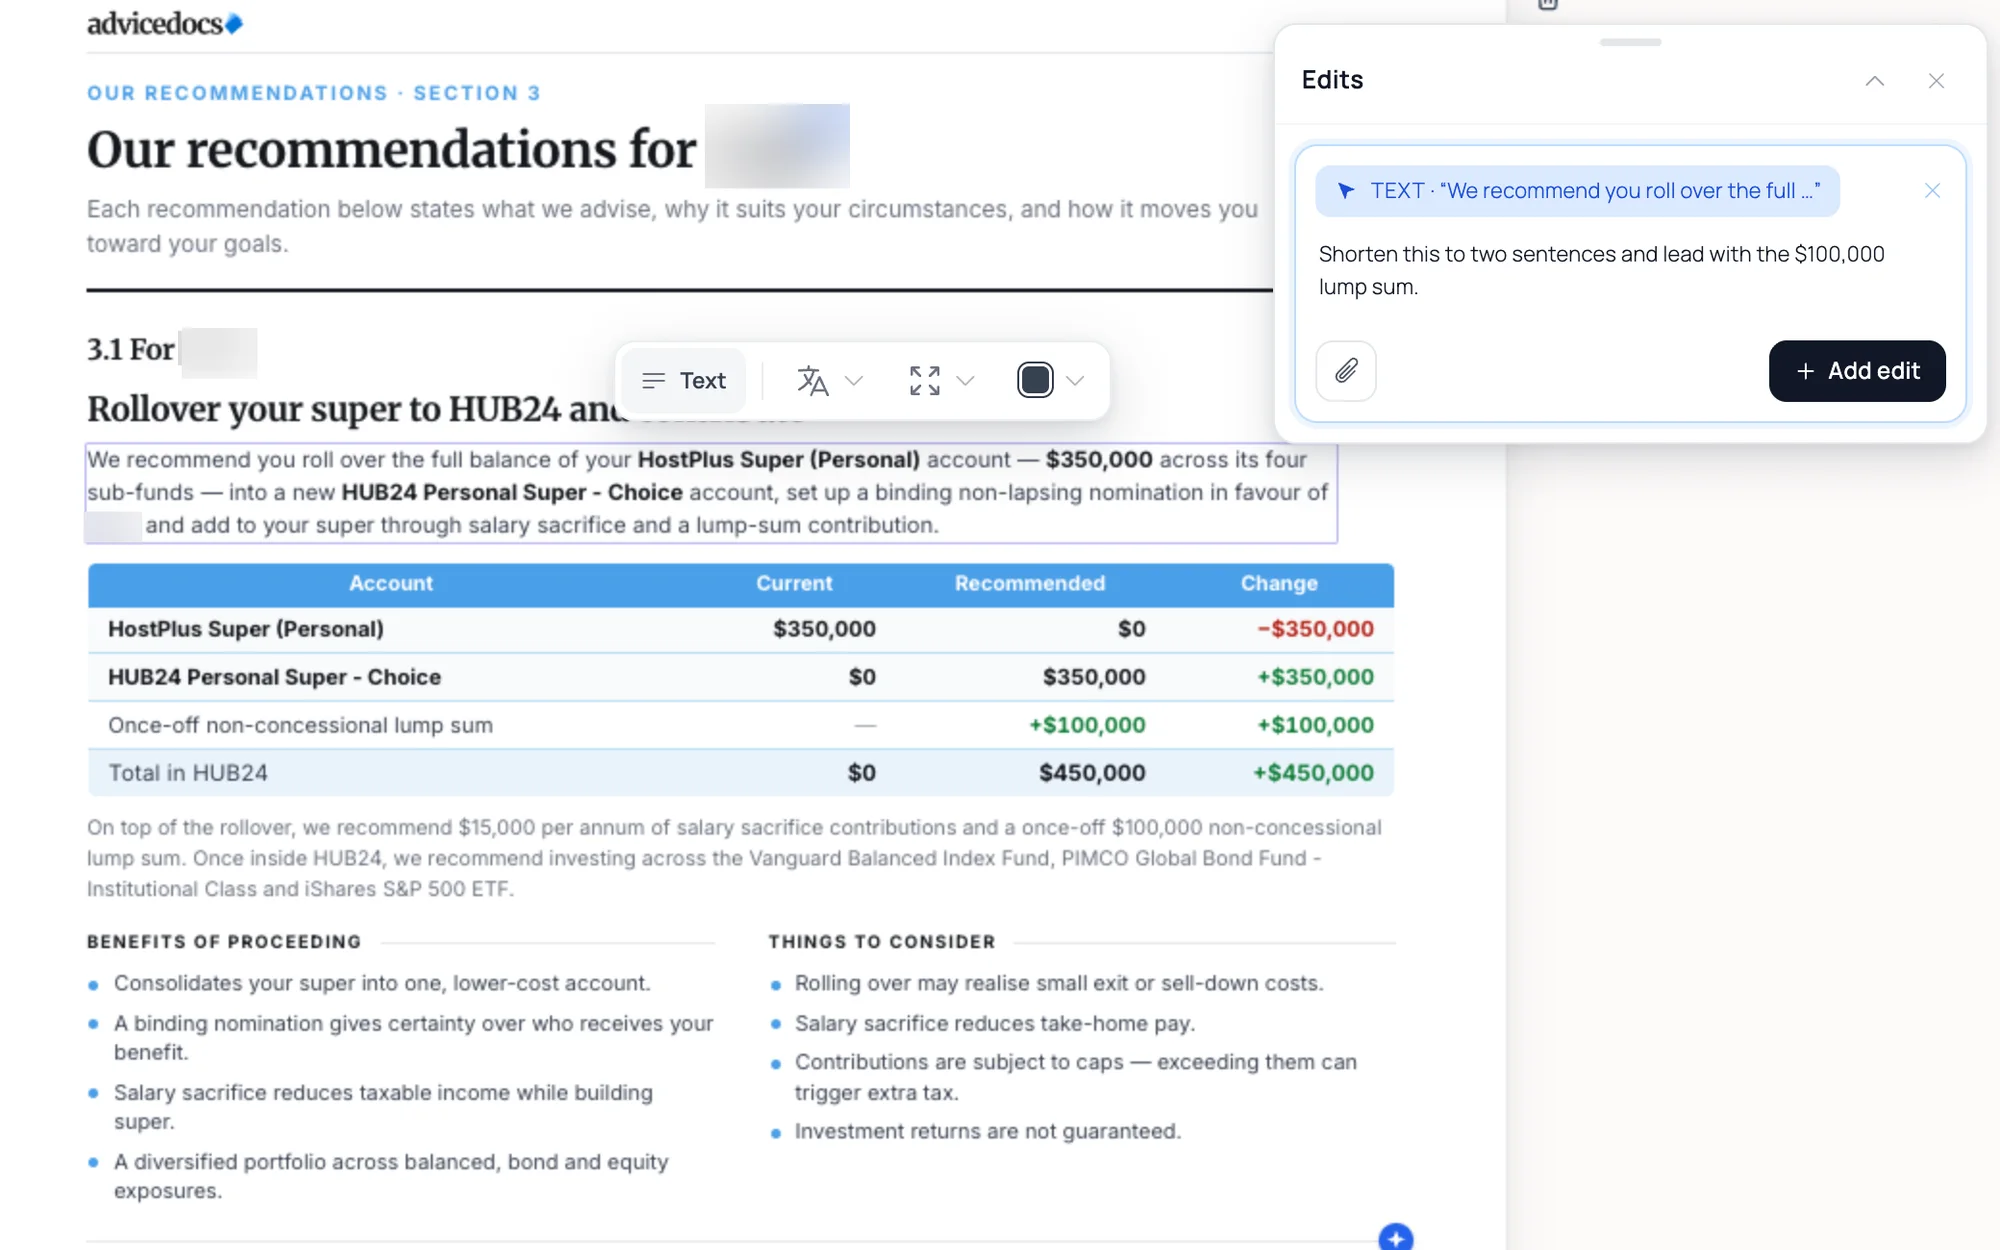The image size is (2000, 1250).
Task: Click the paperclip attach icon
Action: (1346, 371)
